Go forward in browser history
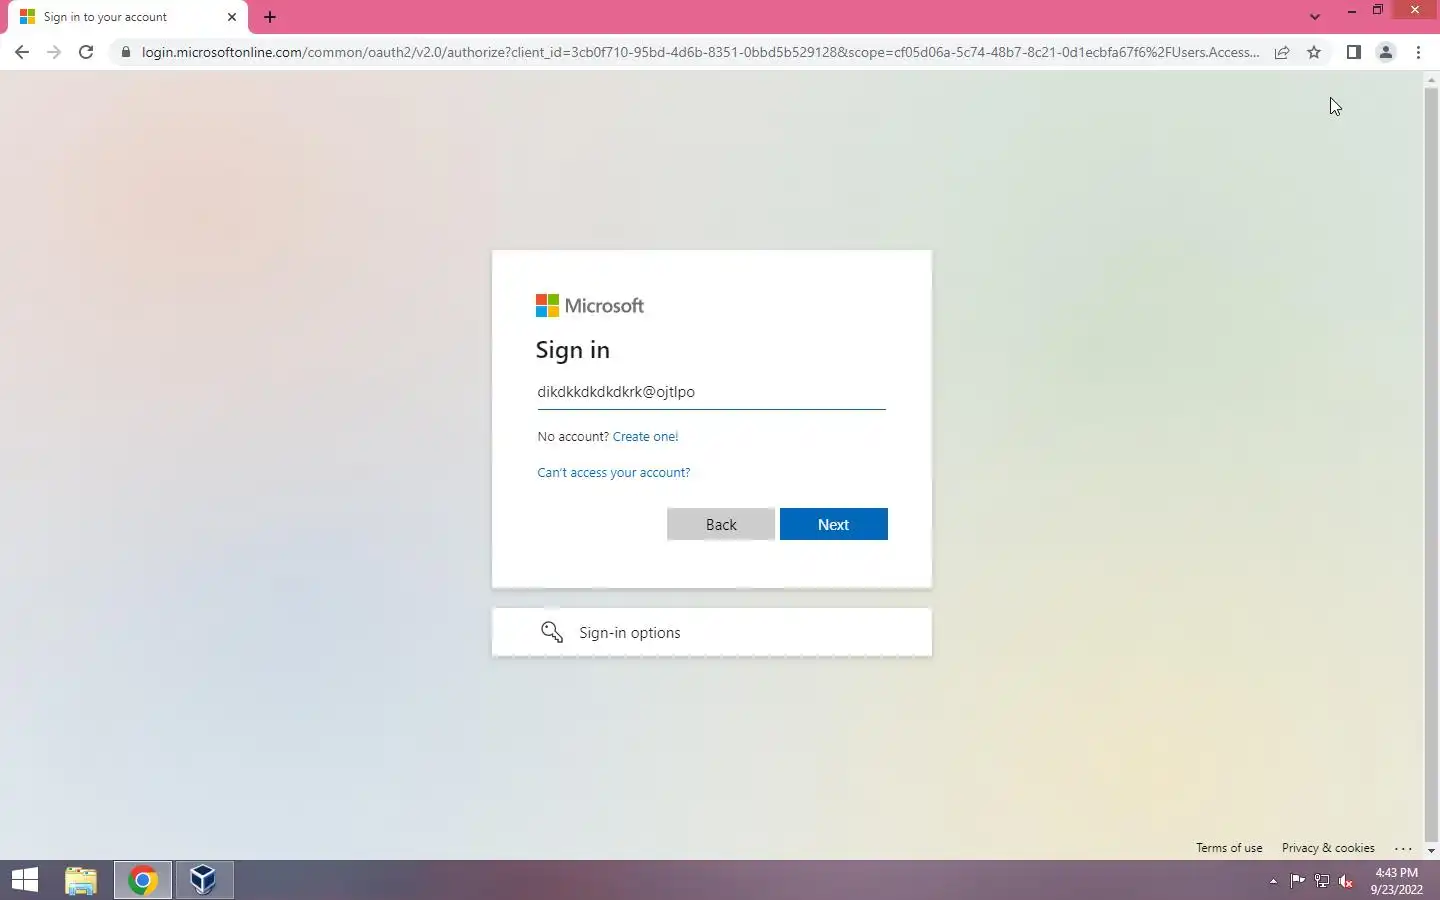Viewport: 1440px width, 900px height. 54,52
